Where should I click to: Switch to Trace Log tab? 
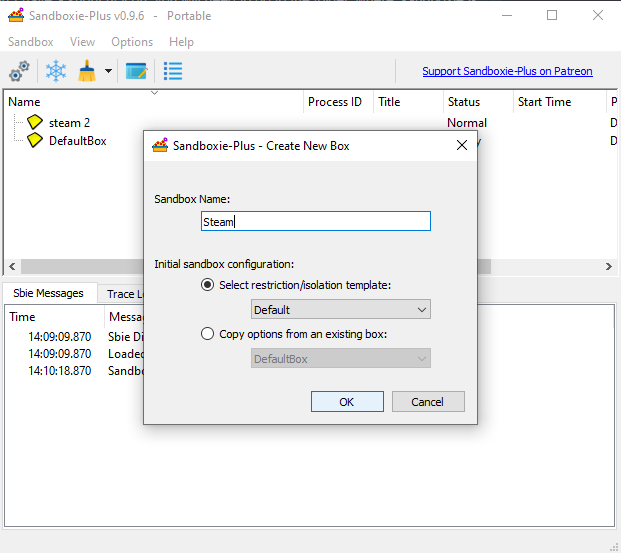pyautogui.click(x=121, y=294)
